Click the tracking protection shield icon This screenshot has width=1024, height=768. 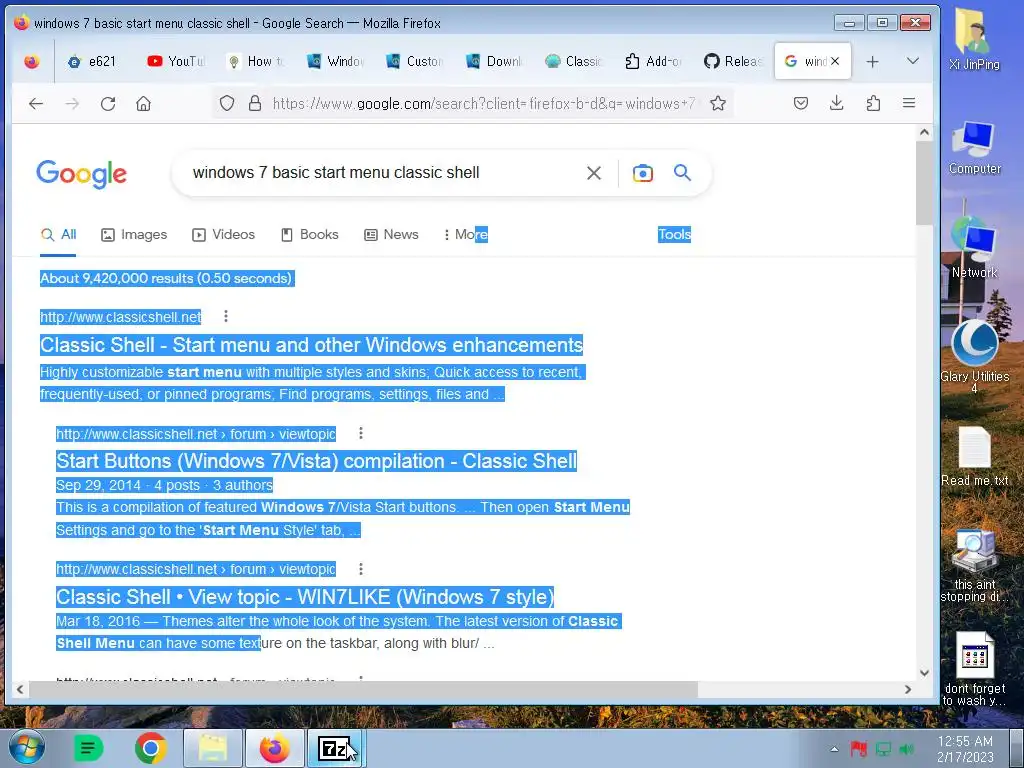[227, 103]
